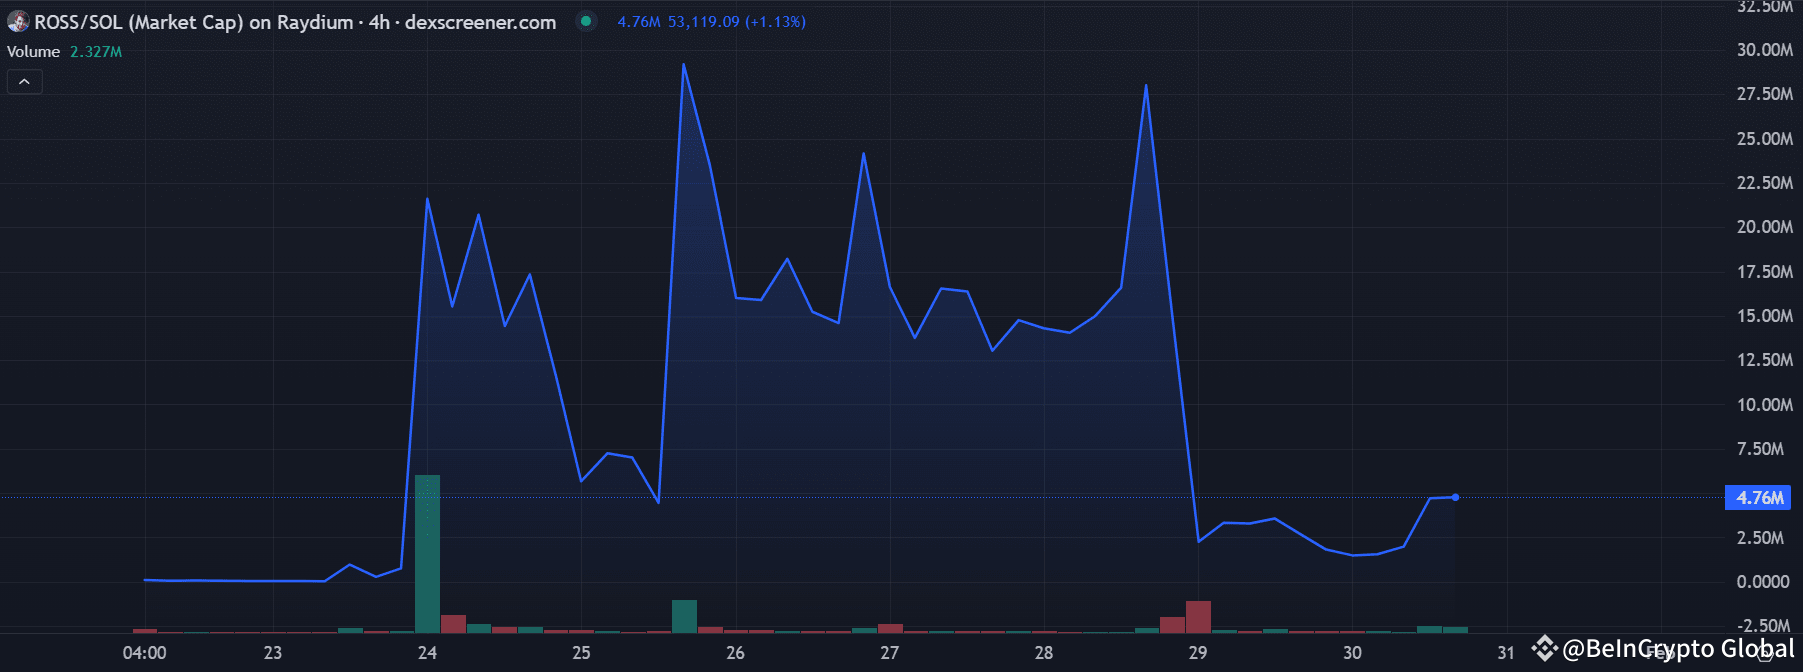Click the green volume bar before 26
Image resolution: width=1803 pixels, height=672 pixels.
point(684,616)
